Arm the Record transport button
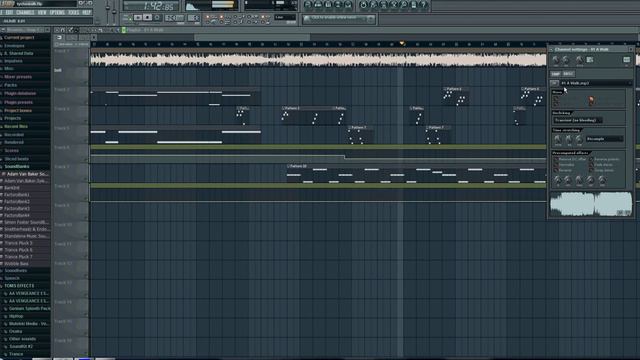 (157, 18)
